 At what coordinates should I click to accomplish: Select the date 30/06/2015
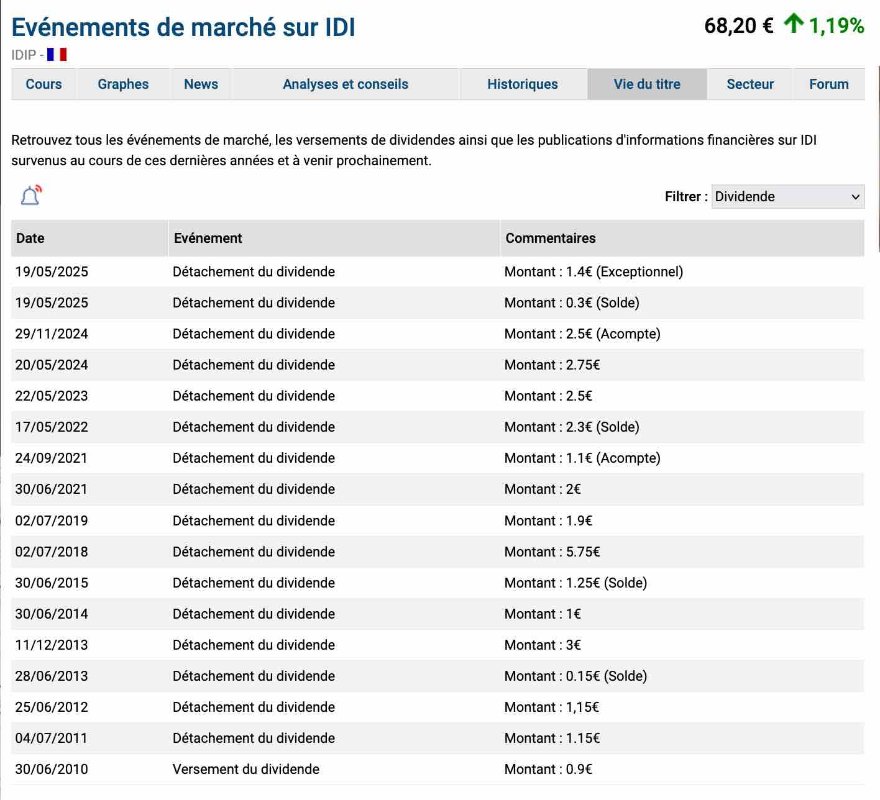tap(52, 583)
